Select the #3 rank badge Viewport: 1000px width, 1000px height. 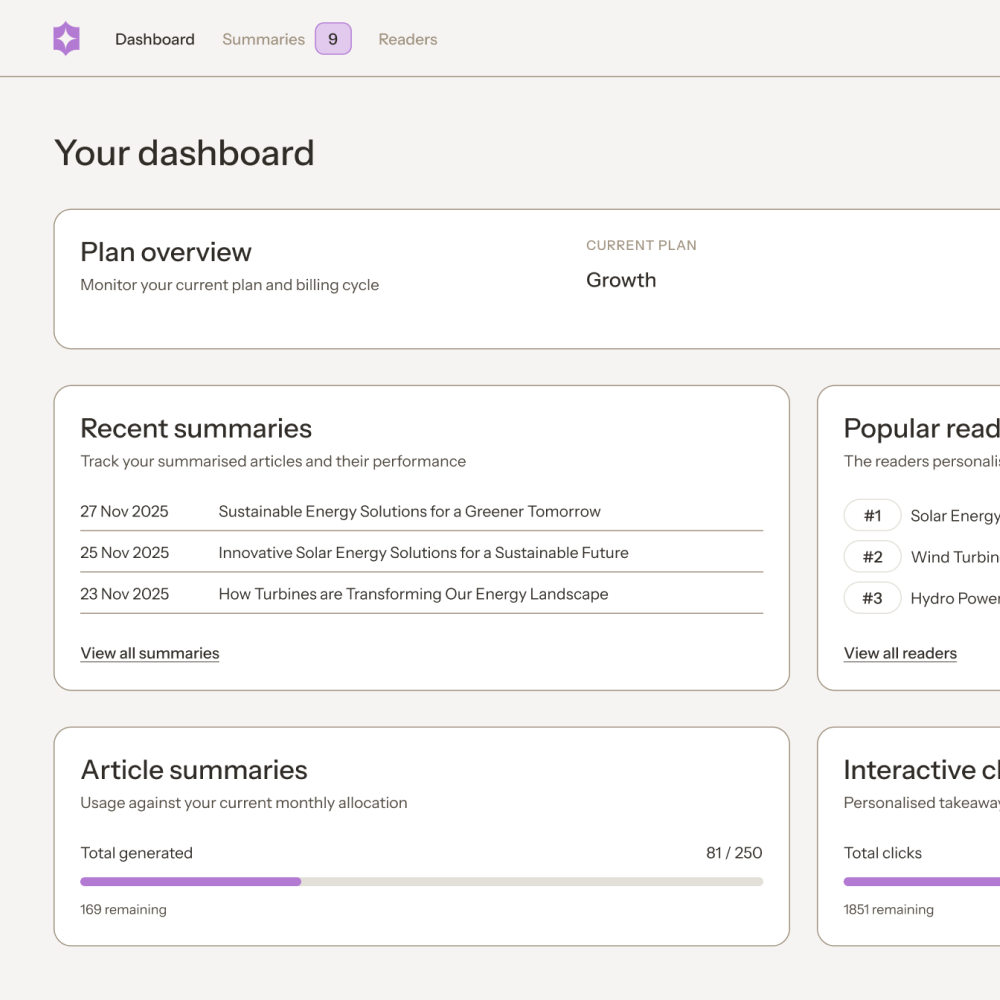coord(872,599)
